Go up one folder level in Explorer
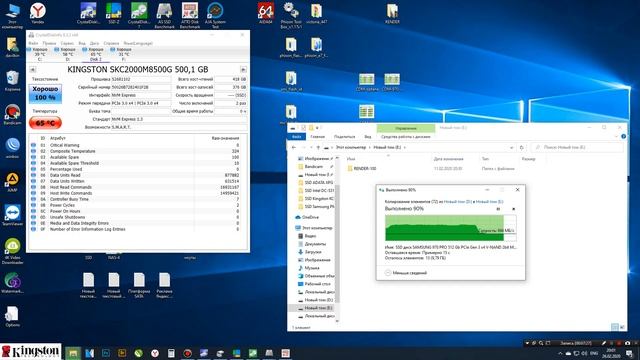This screenshot has height=360, width=640. [x=318, y=147]
